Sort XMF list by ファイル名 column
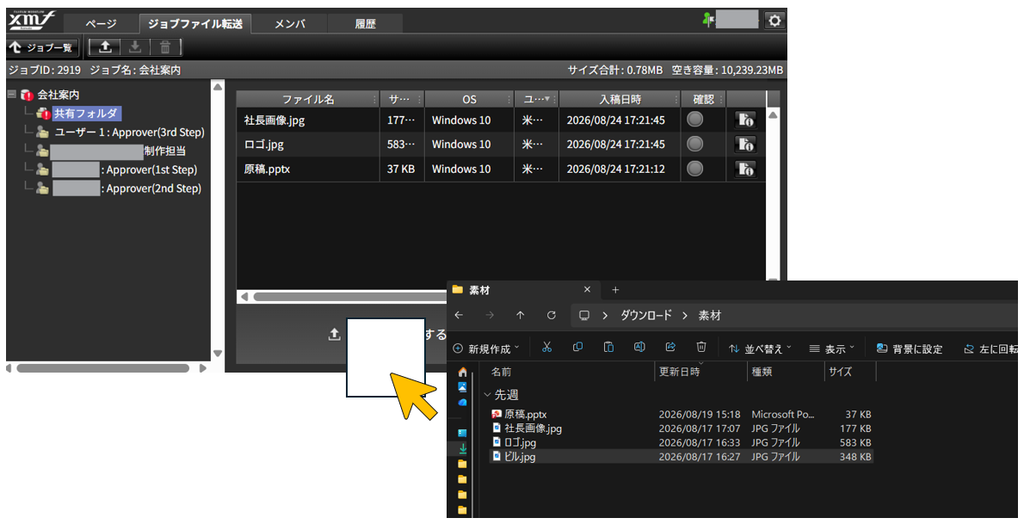 tap(308, 99)
